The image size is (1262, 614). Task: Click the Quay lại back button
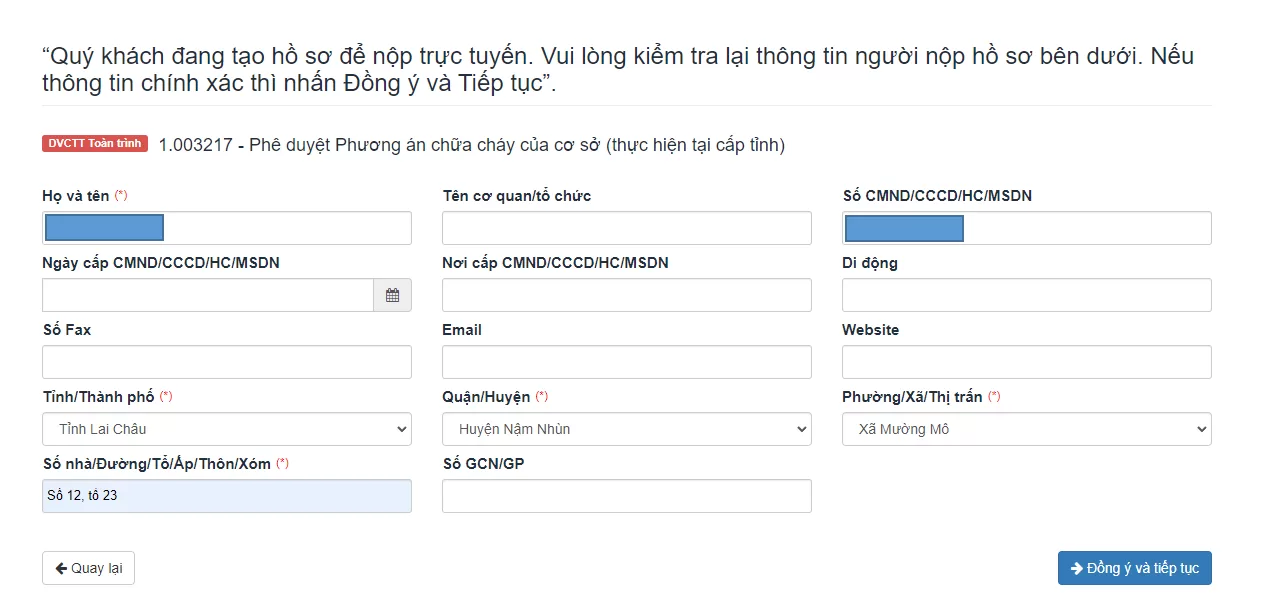click(88, 568)
